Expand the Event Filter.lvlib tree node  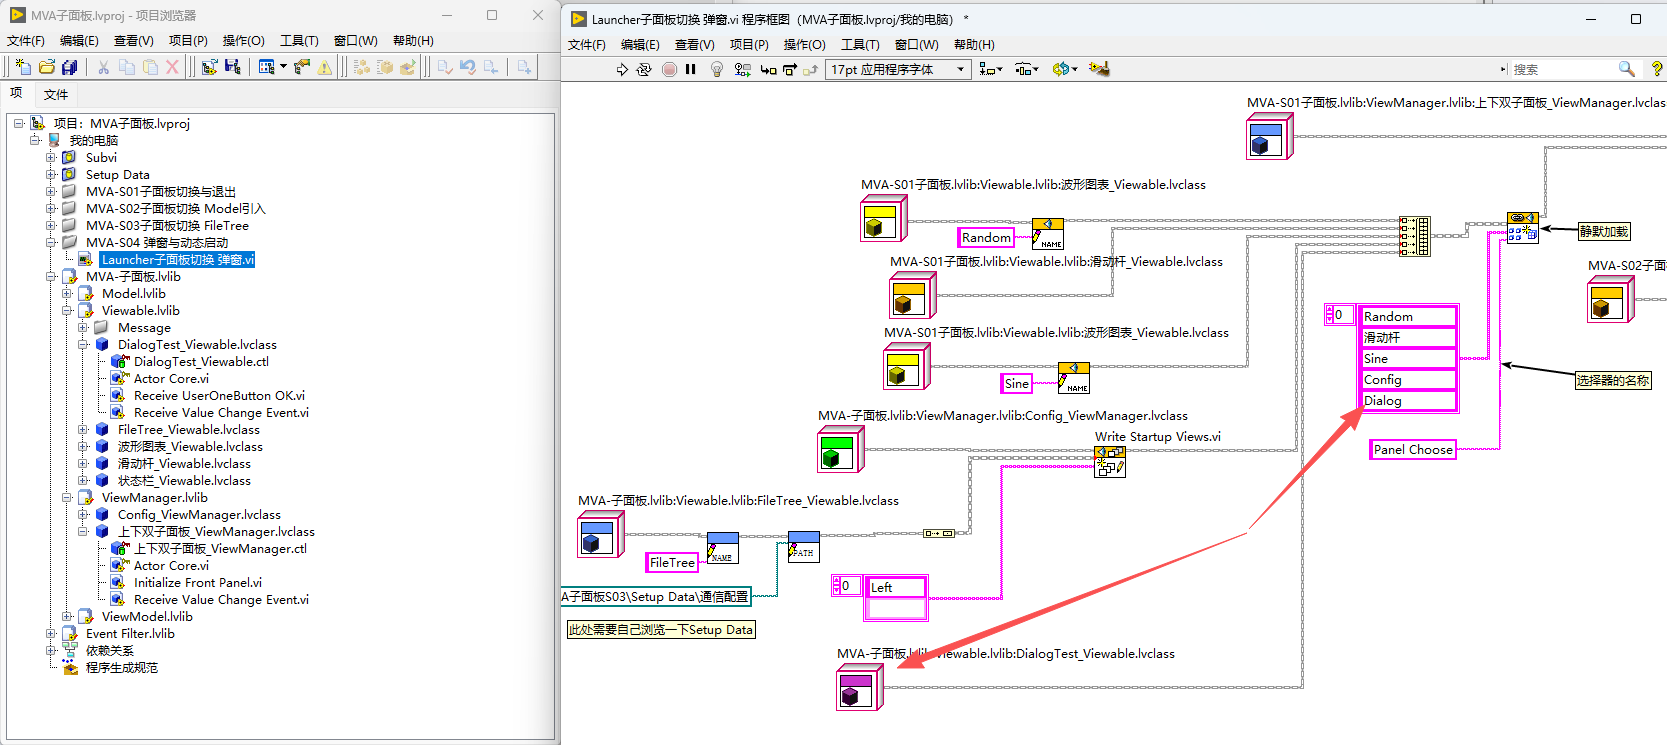[x=51, y=634]
